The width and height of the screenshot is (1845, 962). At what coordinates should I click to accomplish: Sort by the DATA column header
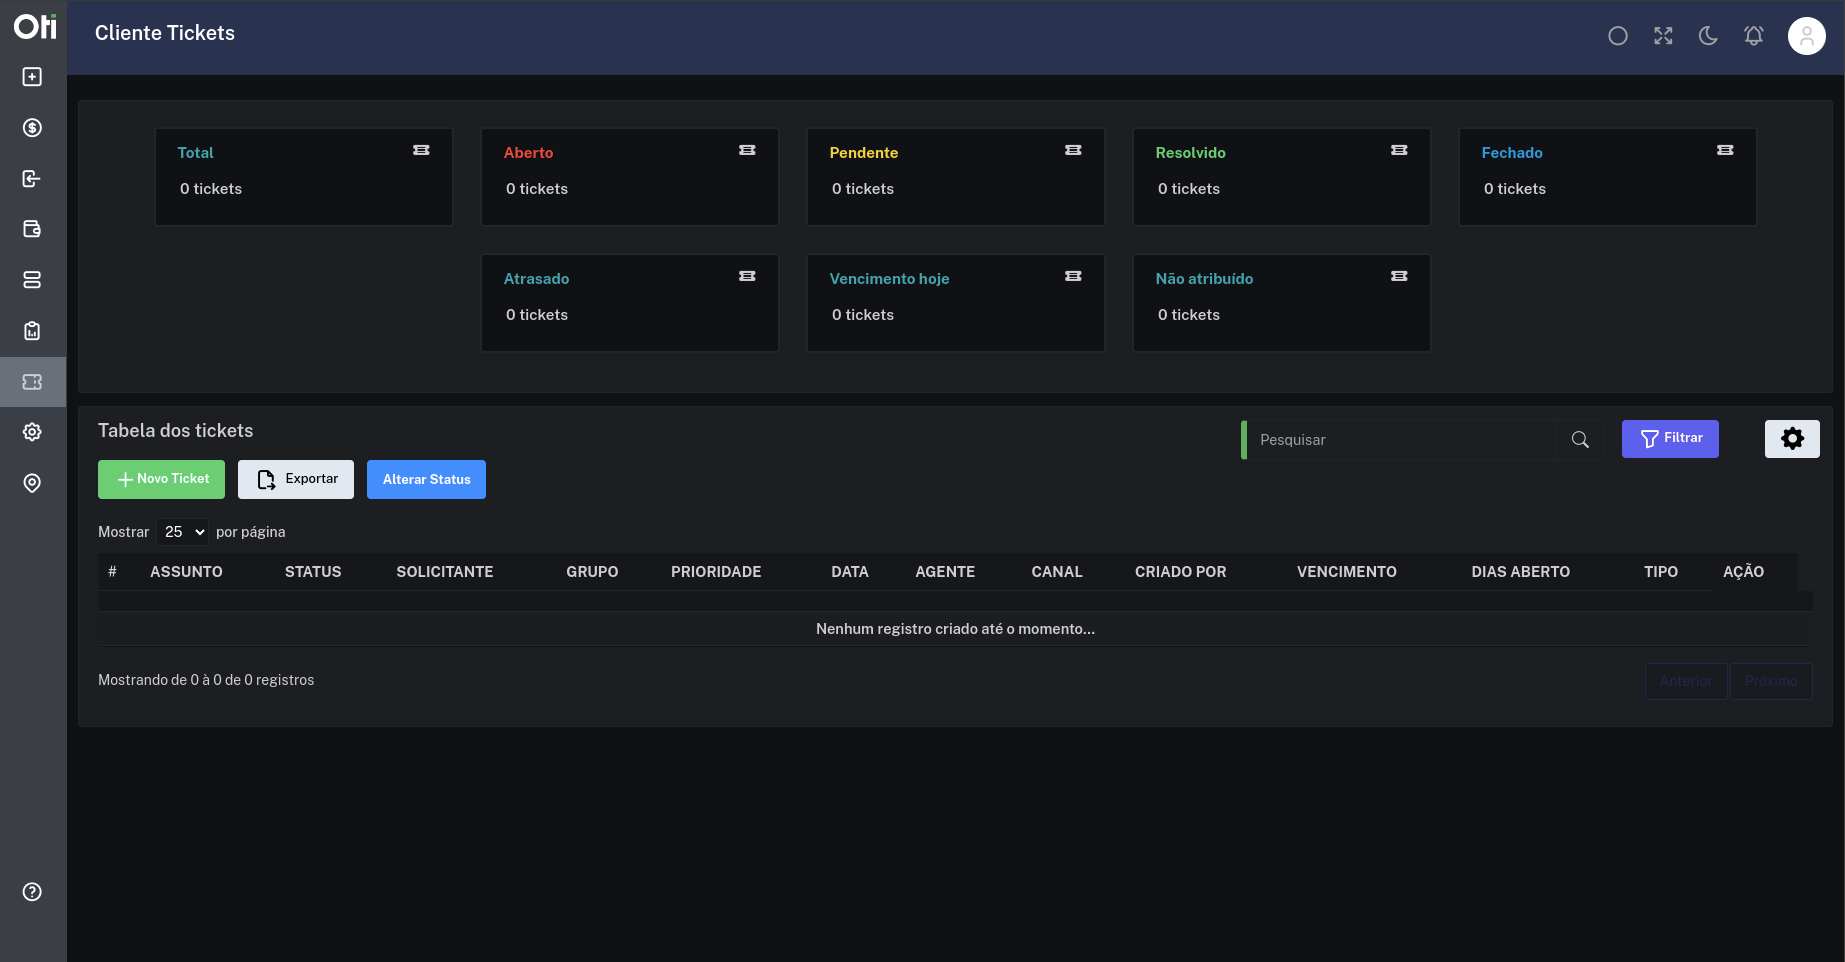tap(850, 572)
